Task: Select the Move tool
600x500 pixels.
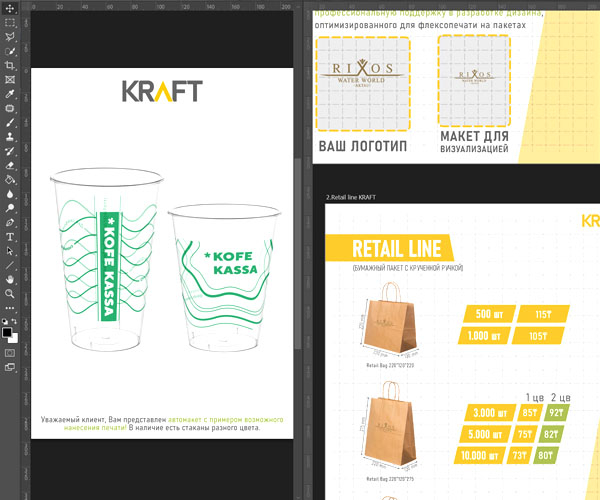Action: pos(10,8)
